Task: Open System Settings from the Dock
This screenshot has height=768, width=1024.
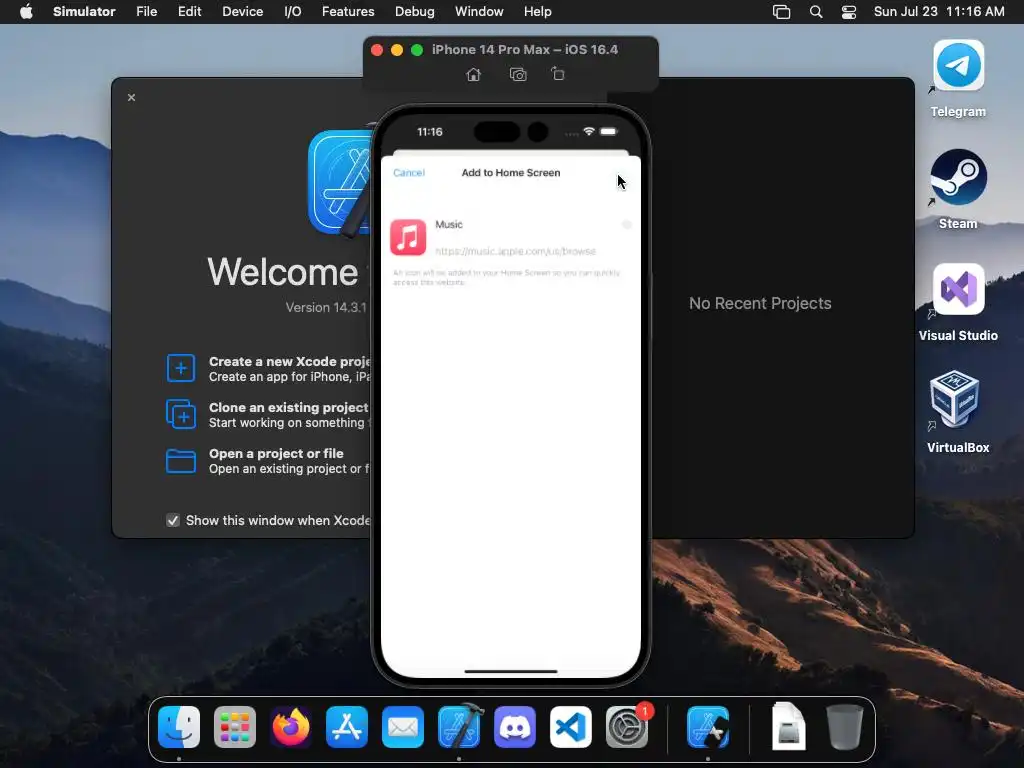Action: click(628, 727)
